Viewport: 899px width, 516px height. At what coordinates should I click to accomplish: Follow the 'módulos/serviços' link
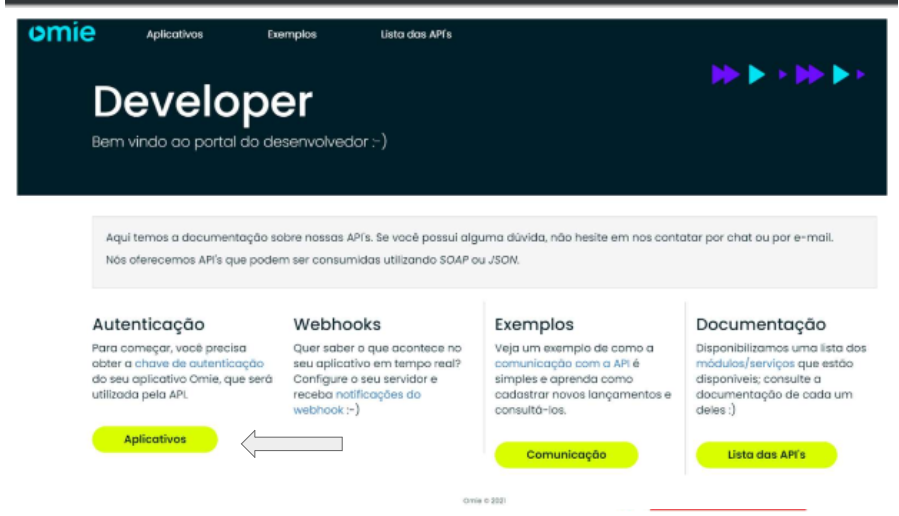click(x=745, y=363)
